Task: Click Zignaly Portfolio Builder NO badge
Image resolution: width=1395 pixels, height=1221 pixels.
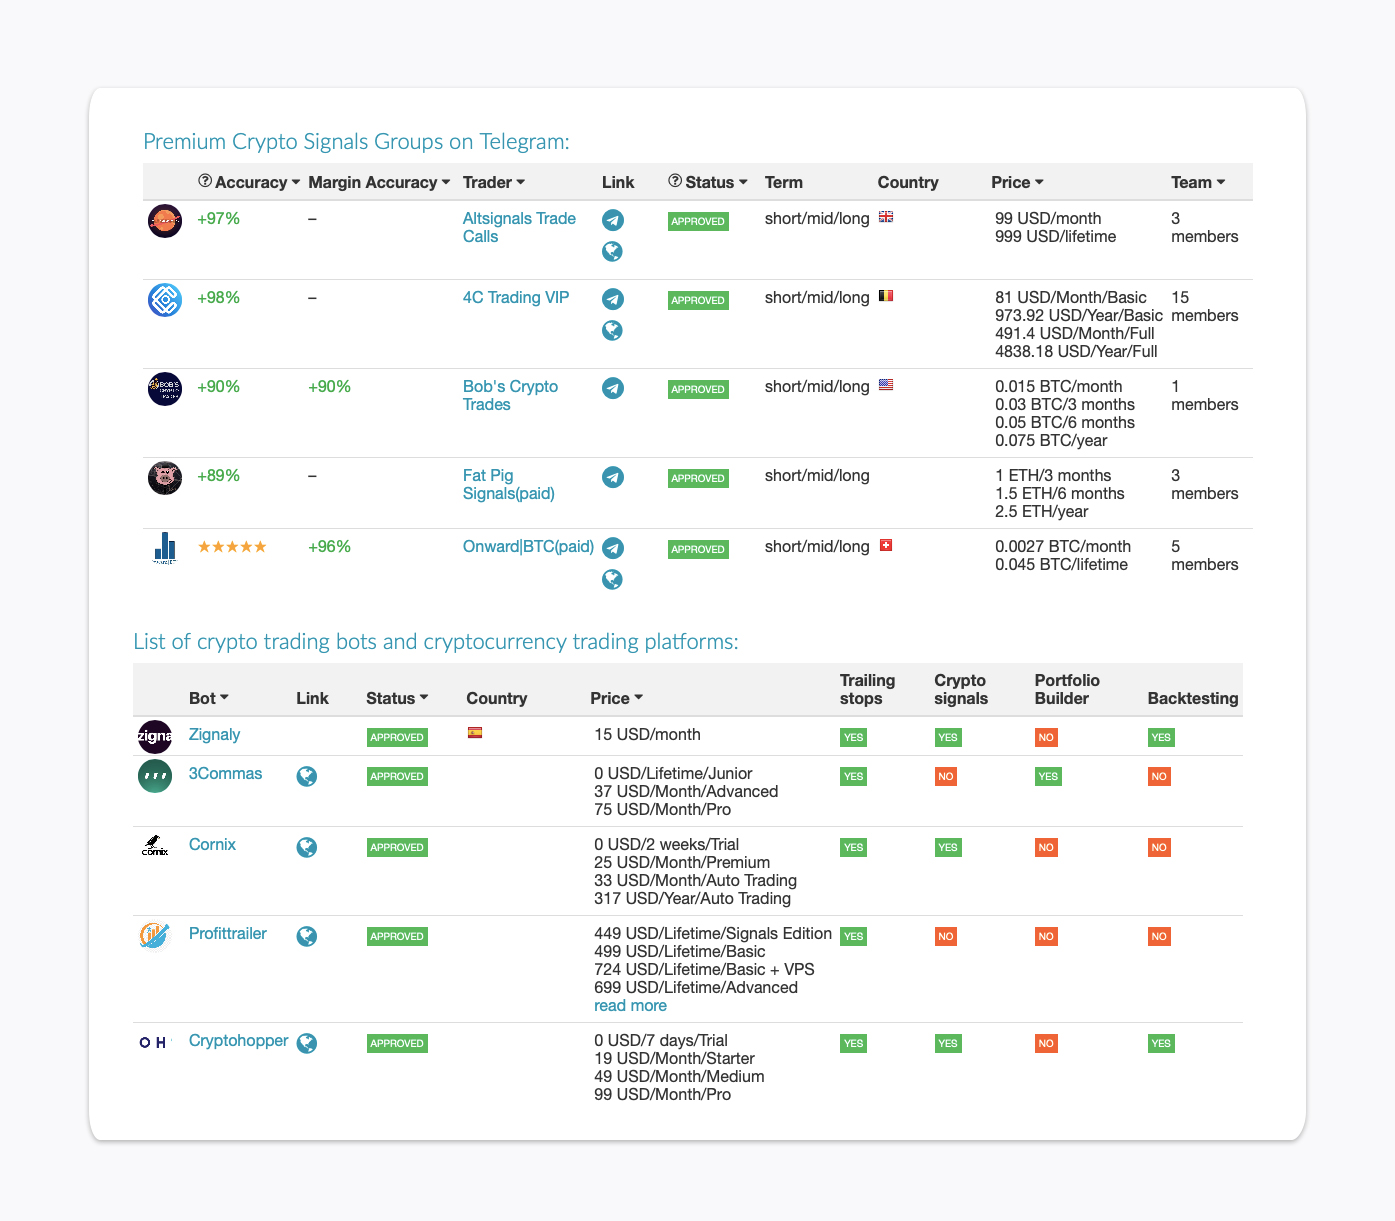Action: (x=1046, y=737)
